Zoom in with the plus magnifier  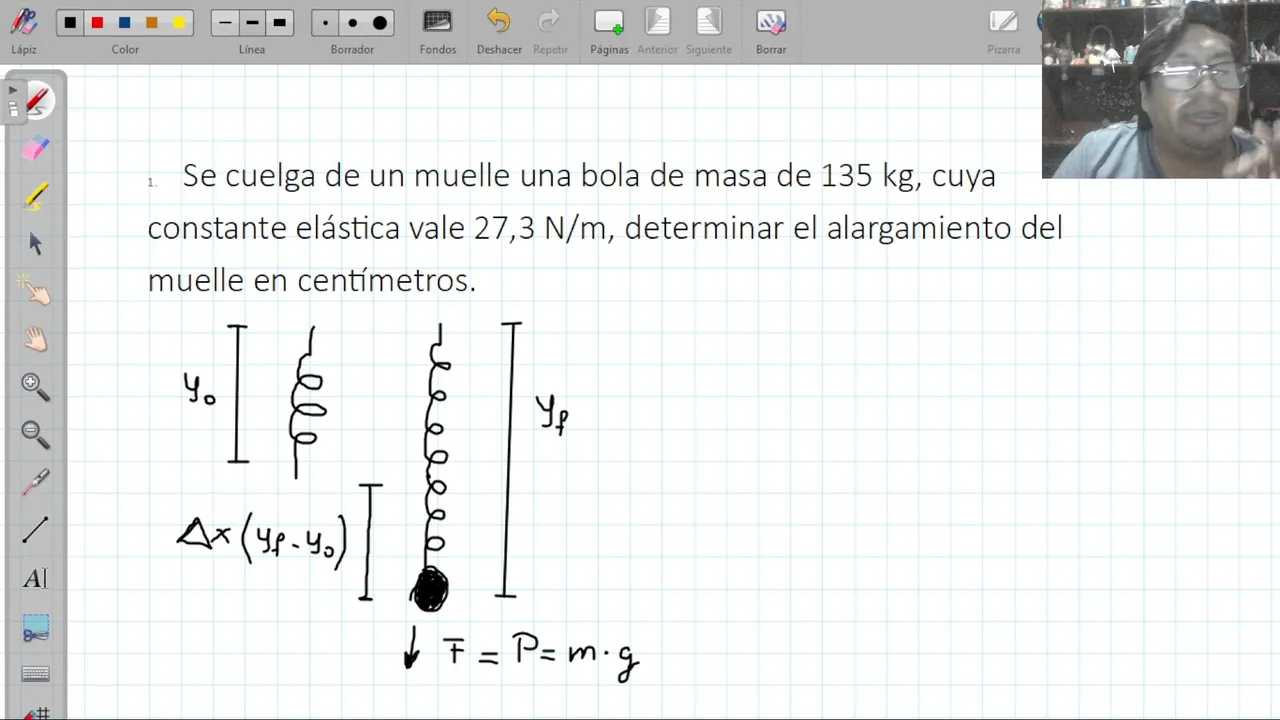tap(35, 386)
